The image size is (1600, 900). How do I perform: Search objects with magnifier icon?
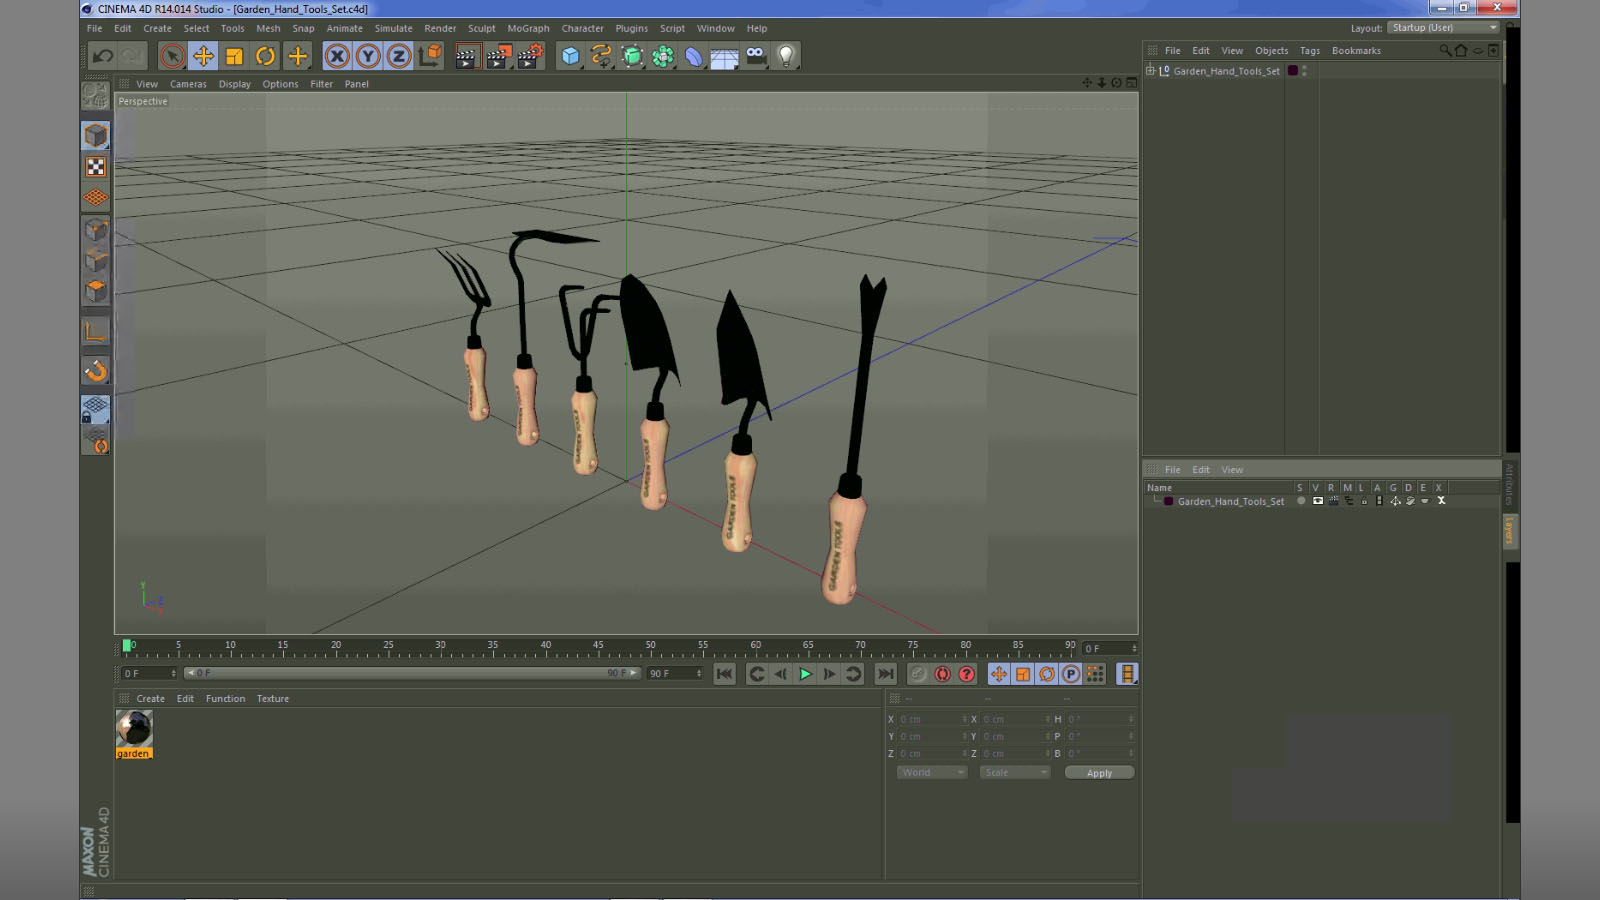(x=1445, y=51)
